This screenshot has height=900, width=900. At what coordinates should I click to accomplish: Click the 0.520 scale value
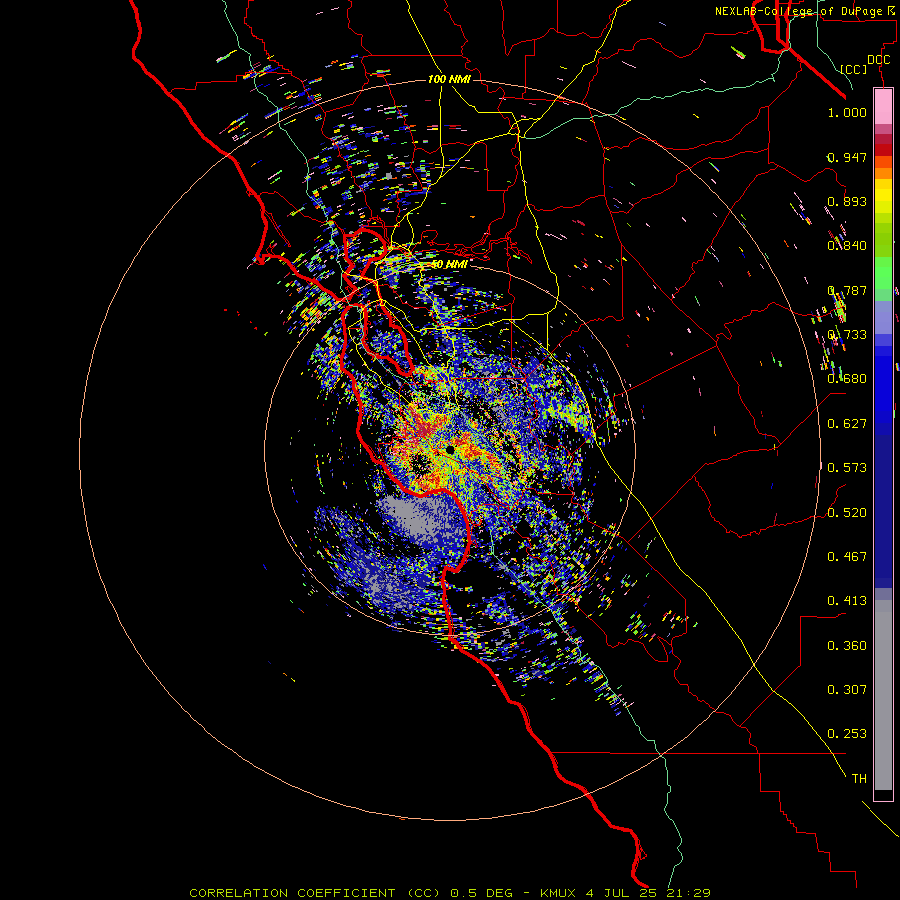point(847,513)
